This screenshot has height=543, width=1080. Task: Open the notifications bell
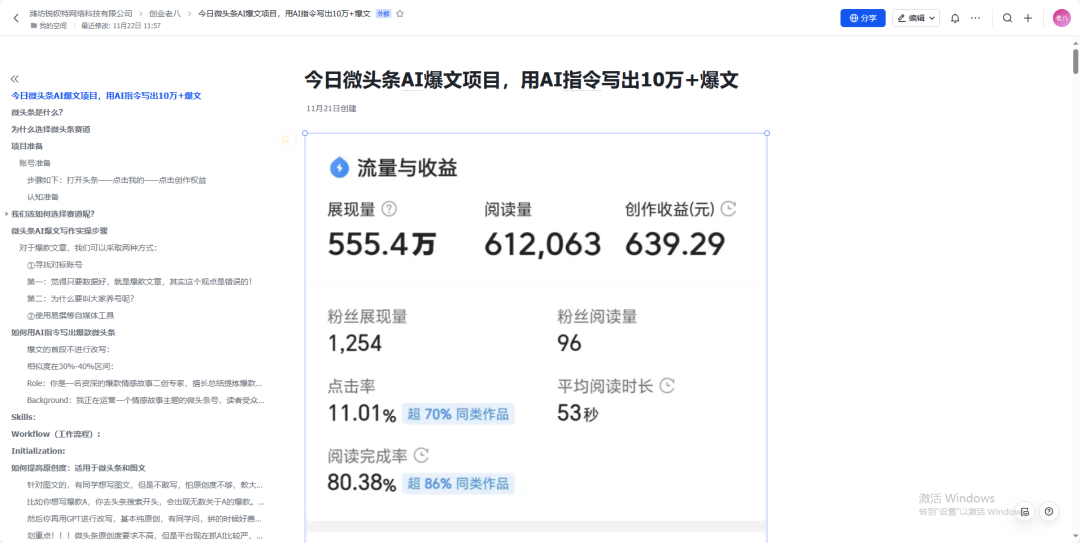pos(955,18)
